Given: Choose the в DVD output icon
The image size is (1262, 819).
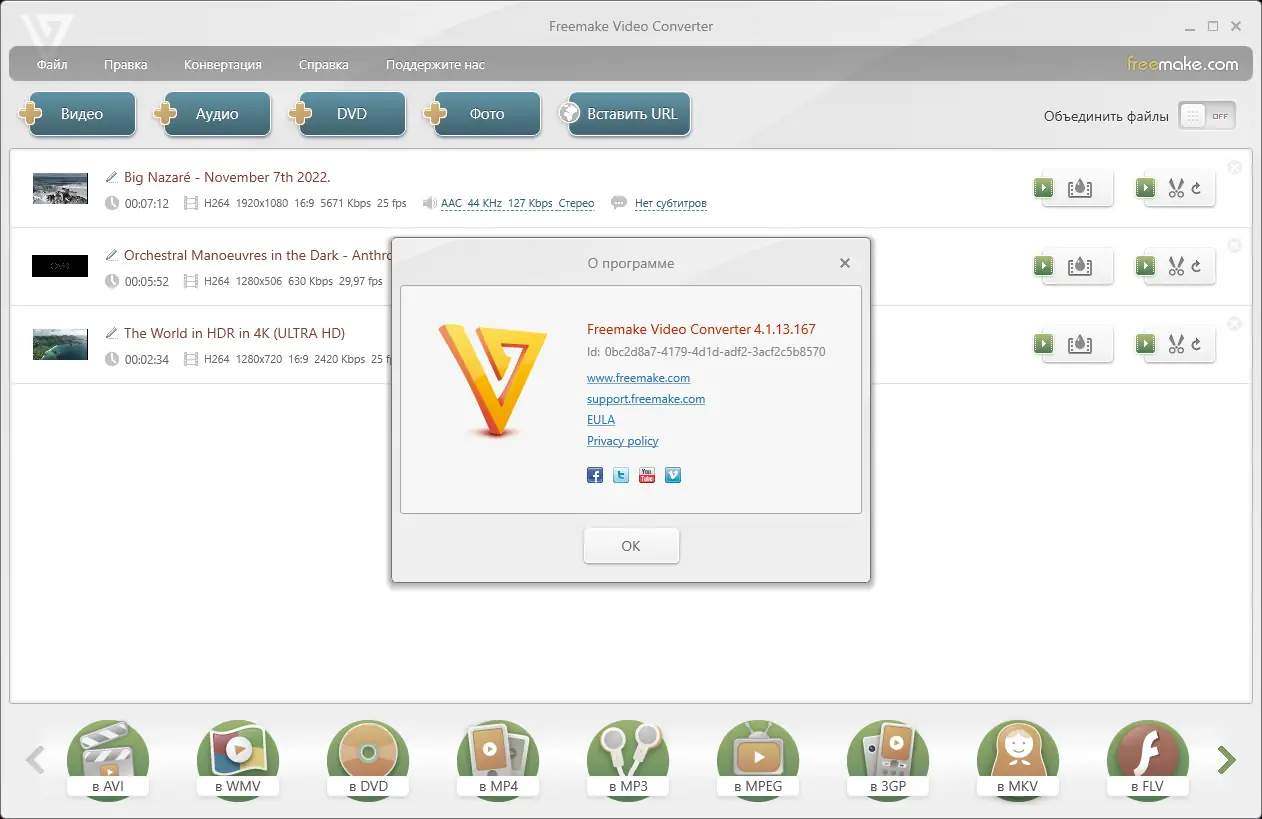Looking at the screenshot, I should [x=368, y=761].
